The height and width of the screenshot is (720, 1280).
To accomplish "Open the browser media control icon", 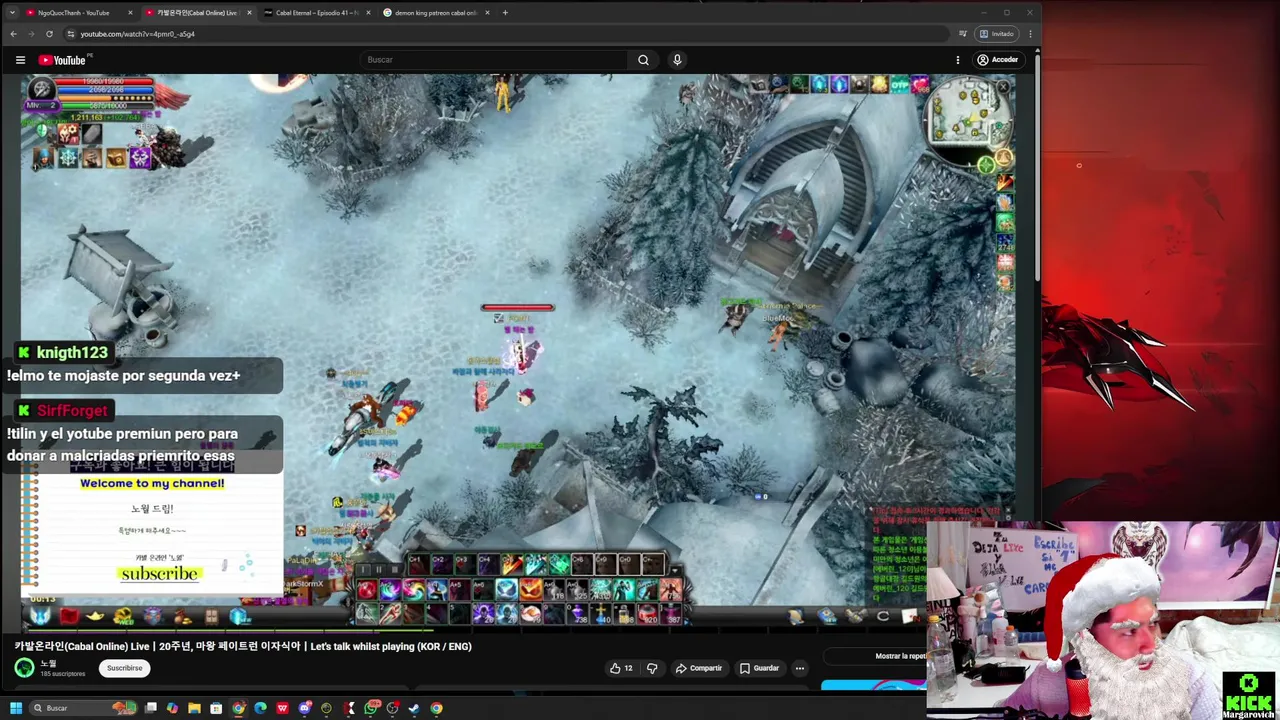I will [x=963, y=34].
